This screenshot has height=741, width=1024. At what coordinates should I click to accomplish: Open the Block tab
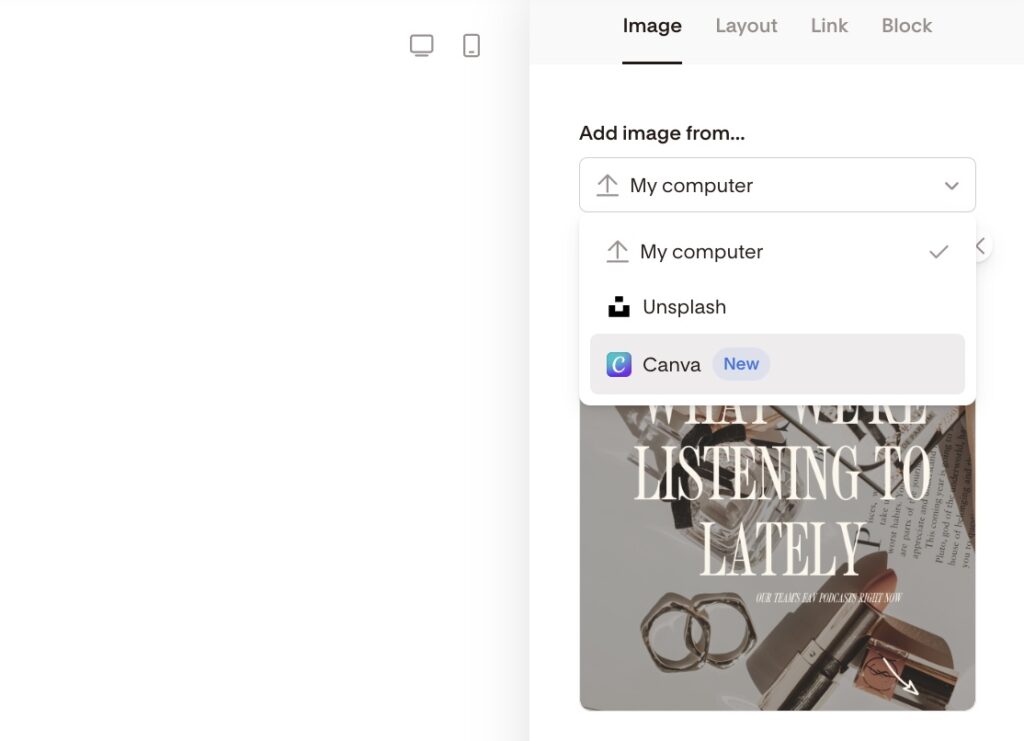pos(906,26)
